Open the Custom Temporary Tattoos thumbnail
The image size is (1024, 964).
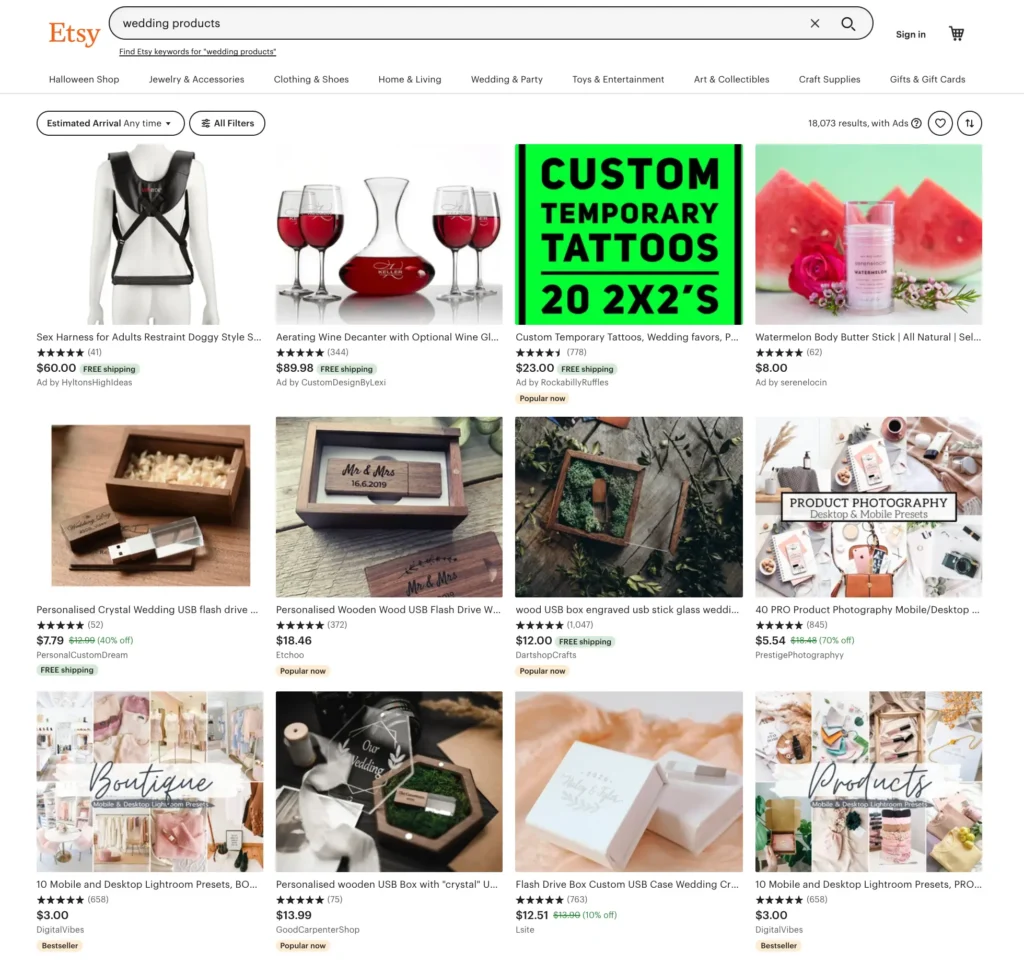pos(628,234)
